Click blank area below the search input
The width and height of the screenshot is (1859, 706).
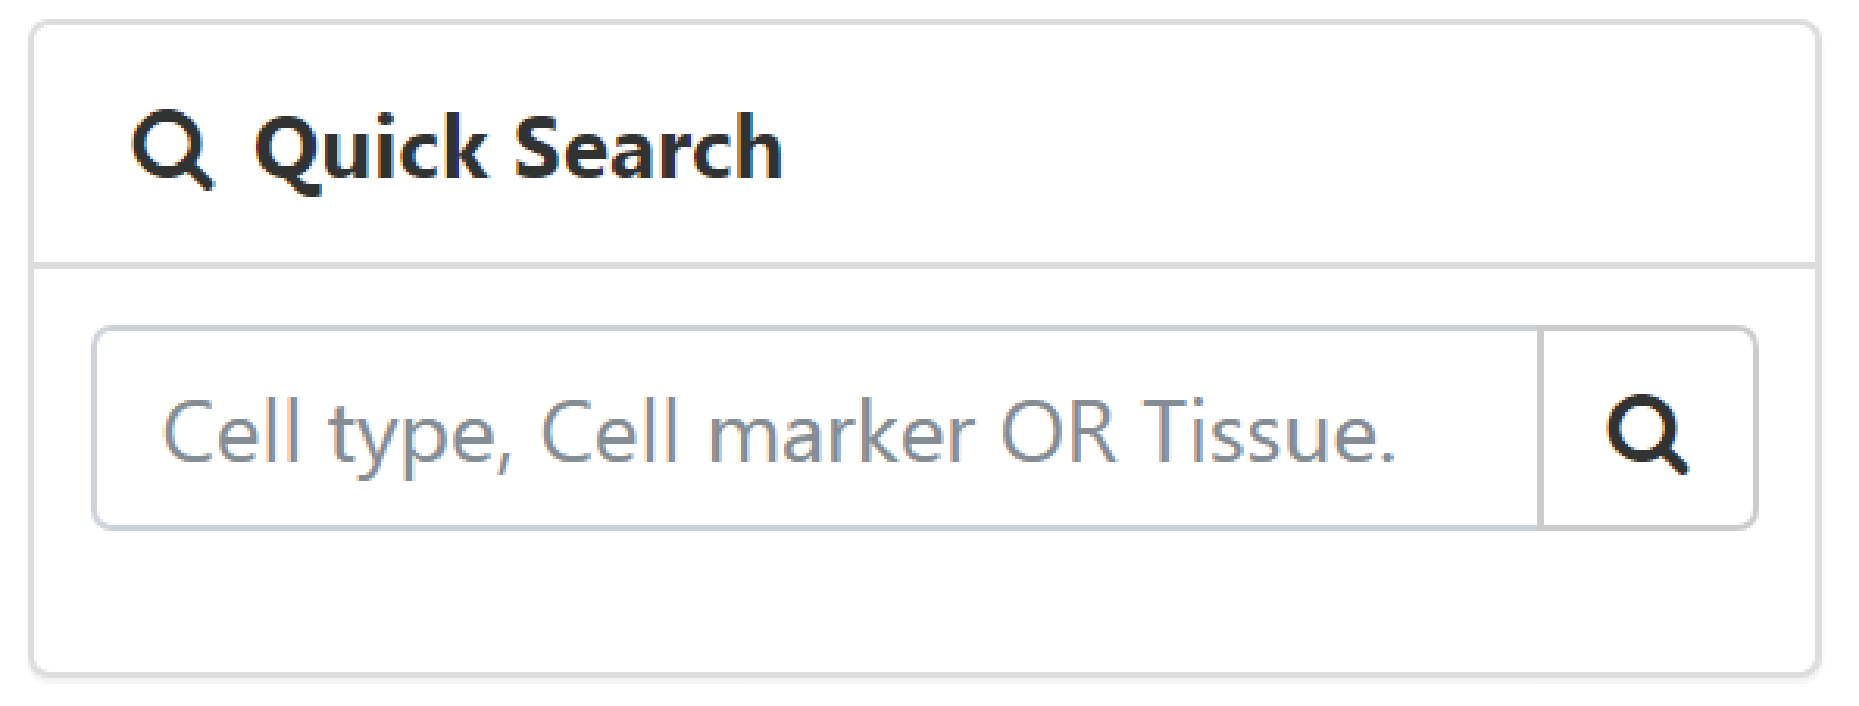tap(924, 600)
